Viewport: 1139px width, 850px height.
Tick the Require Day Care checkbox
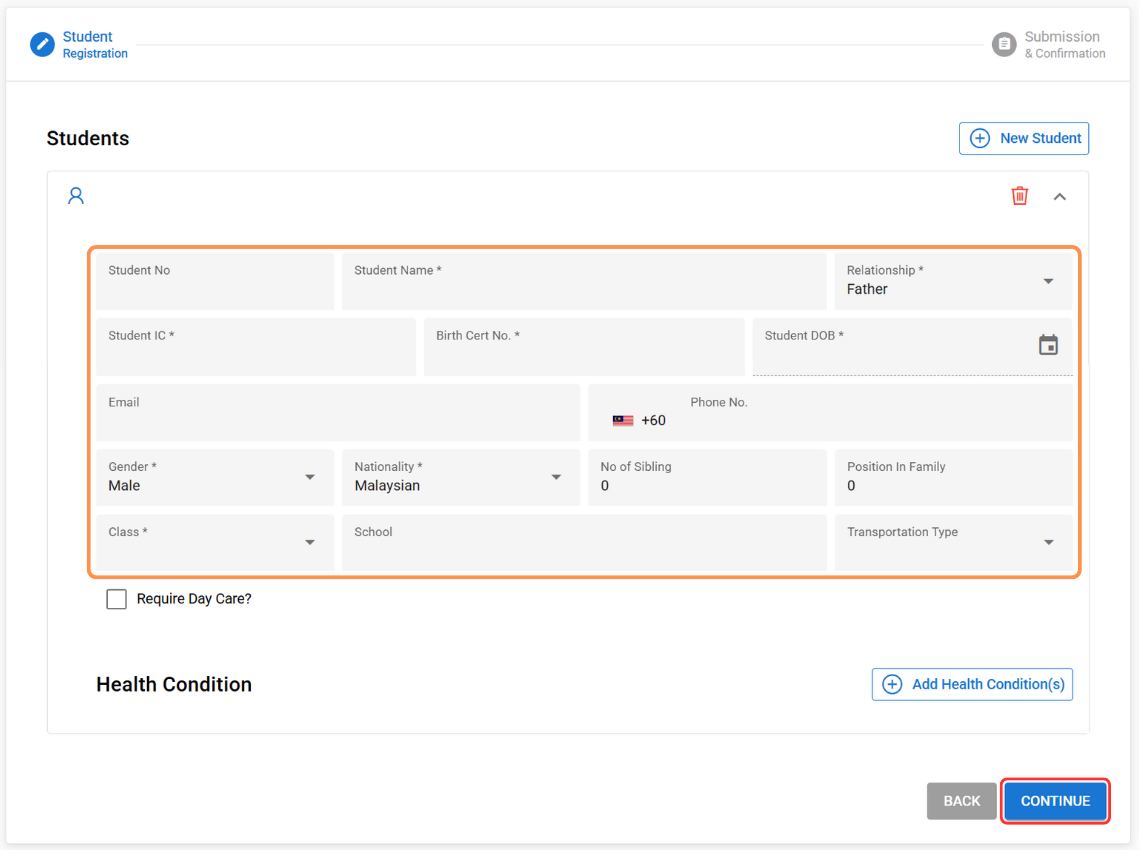[117, 599]
